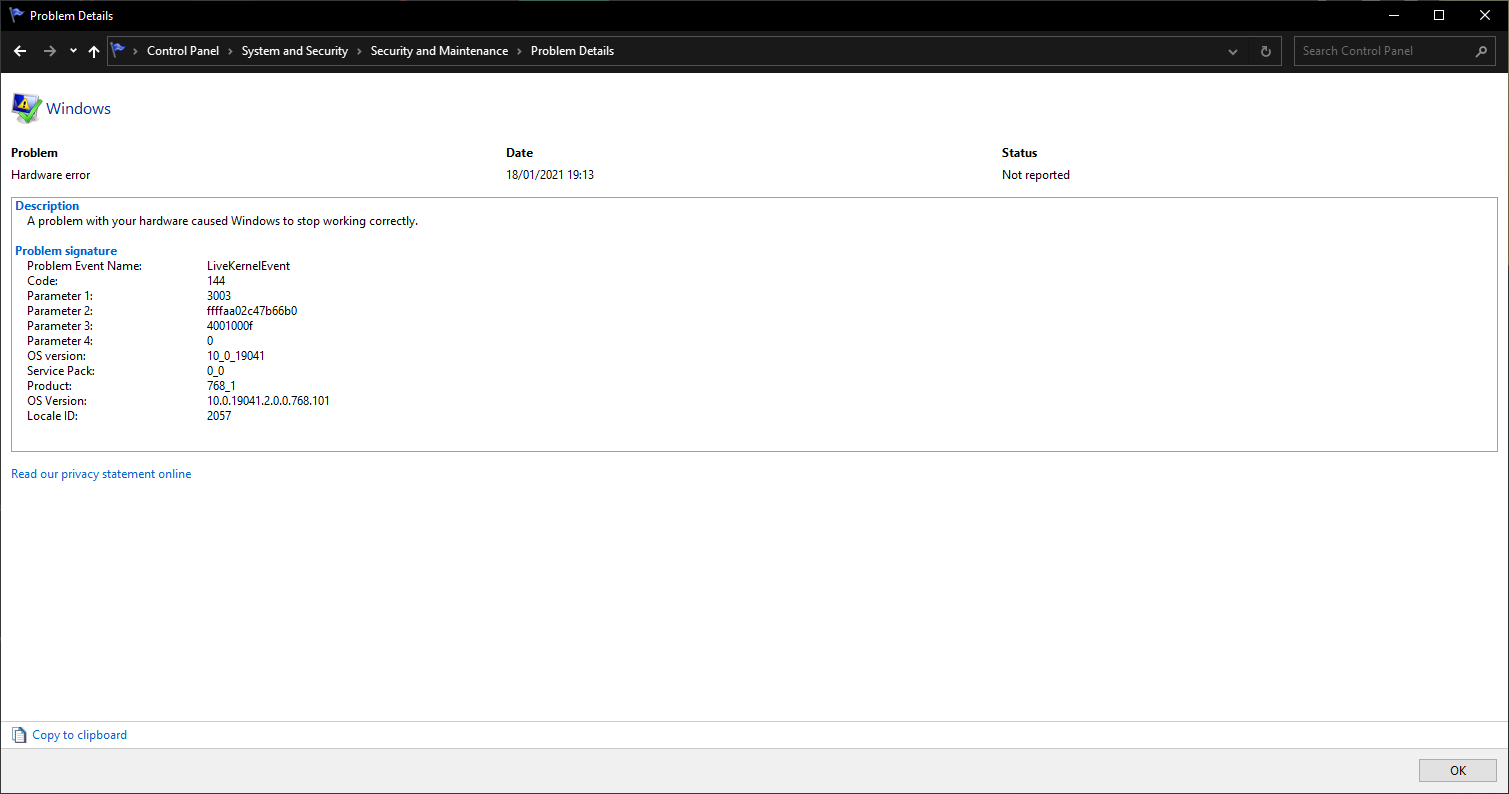
Task: Navigate to Control Panel via the breadcrumb
Action: coord(183,51)
